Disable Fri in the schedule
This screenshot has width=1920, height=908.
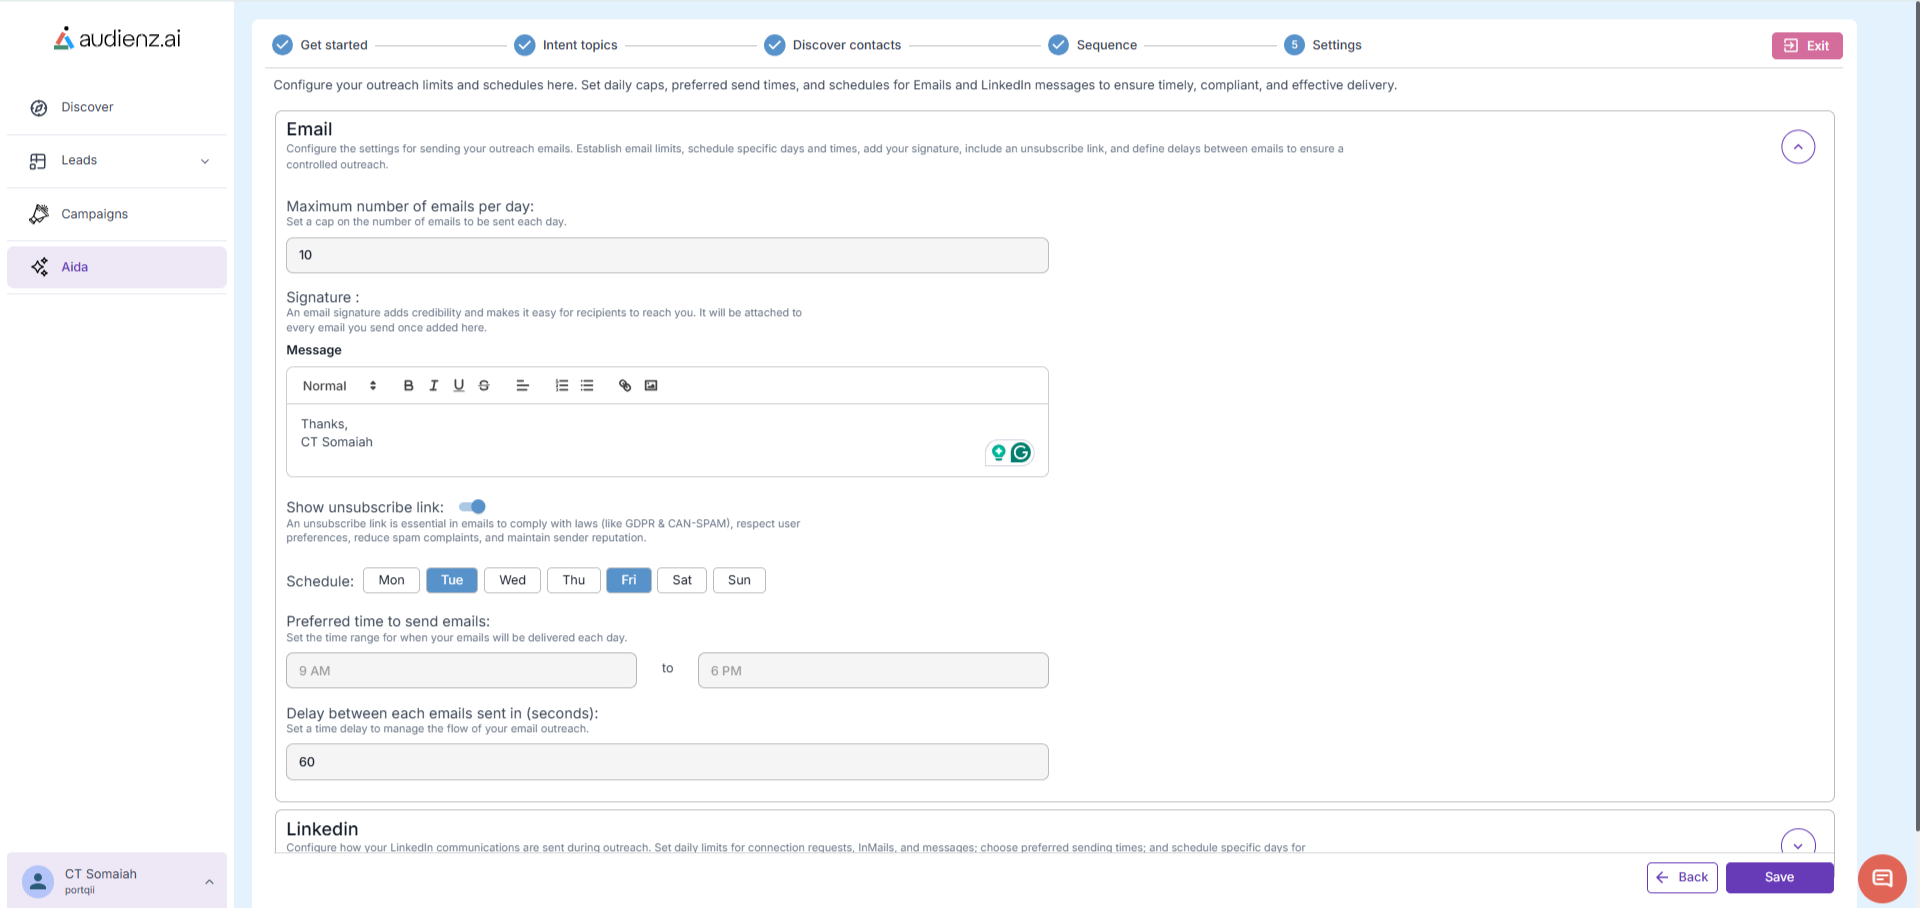click(629, 580)
